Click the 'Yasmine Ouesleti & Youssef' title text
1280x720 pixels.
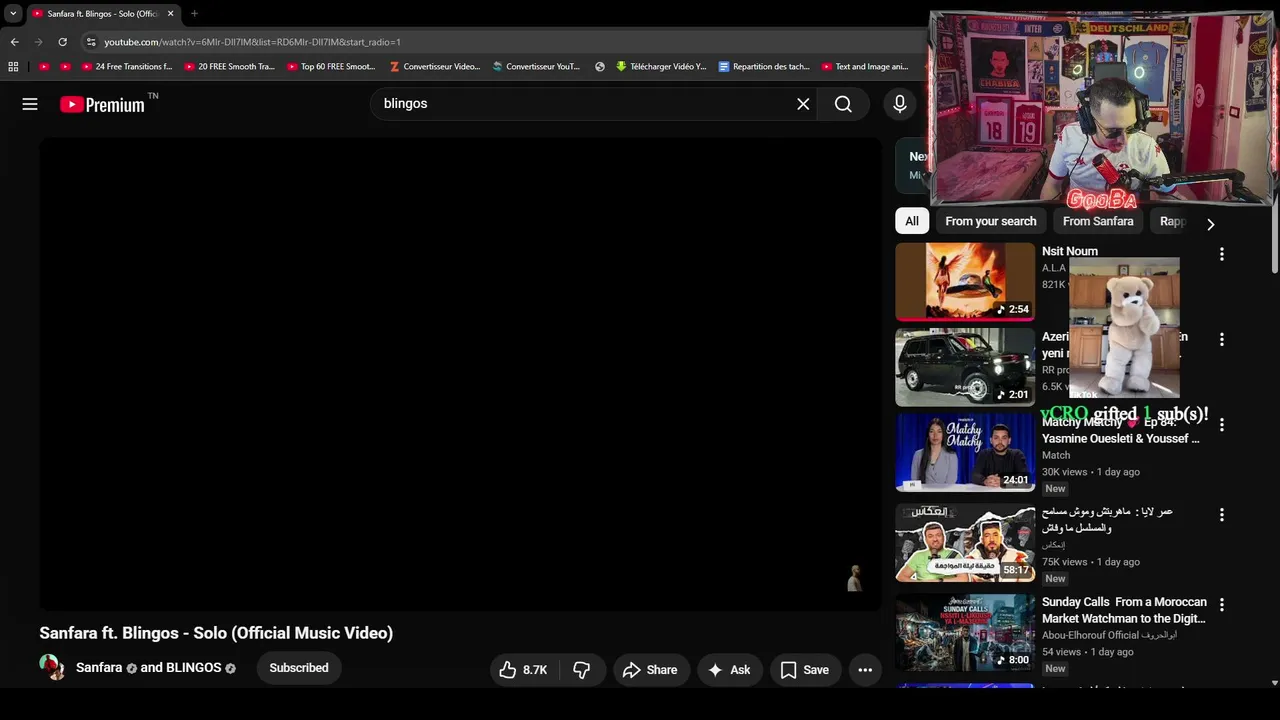(1120, 438)
